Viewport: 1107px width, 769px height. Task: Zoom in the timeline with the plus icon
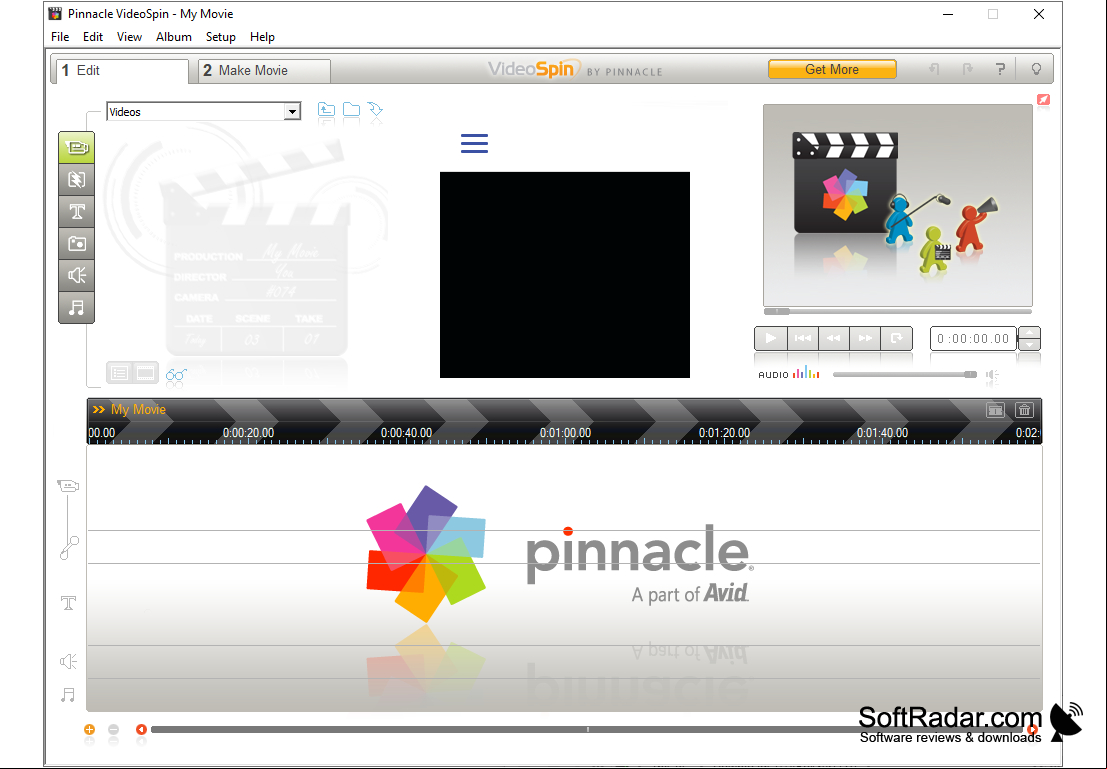(89, 729)
